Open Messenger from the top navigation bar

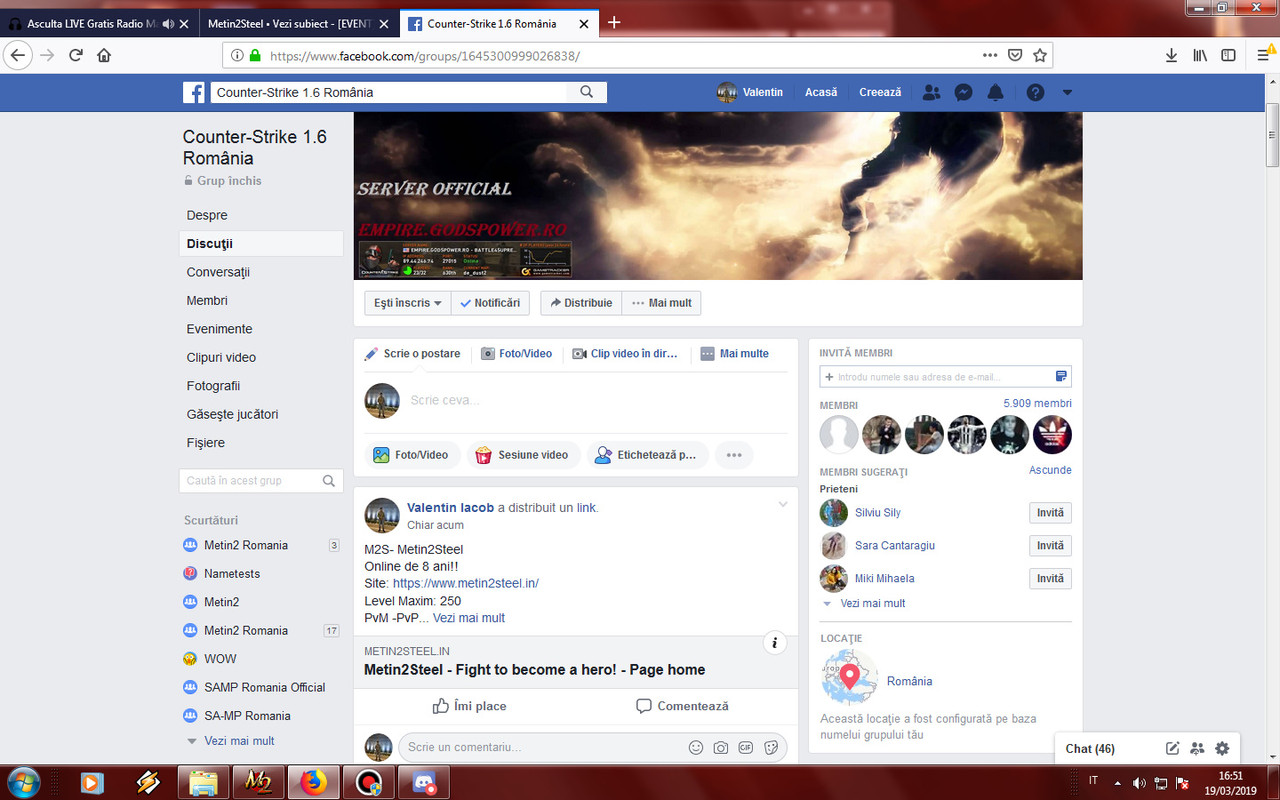coord(963,92)
